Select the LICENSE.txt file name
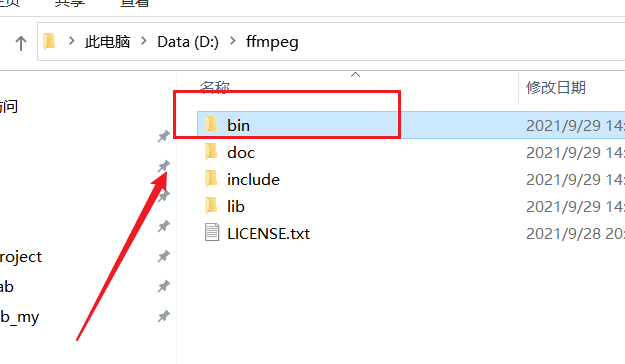 (268, 234)
